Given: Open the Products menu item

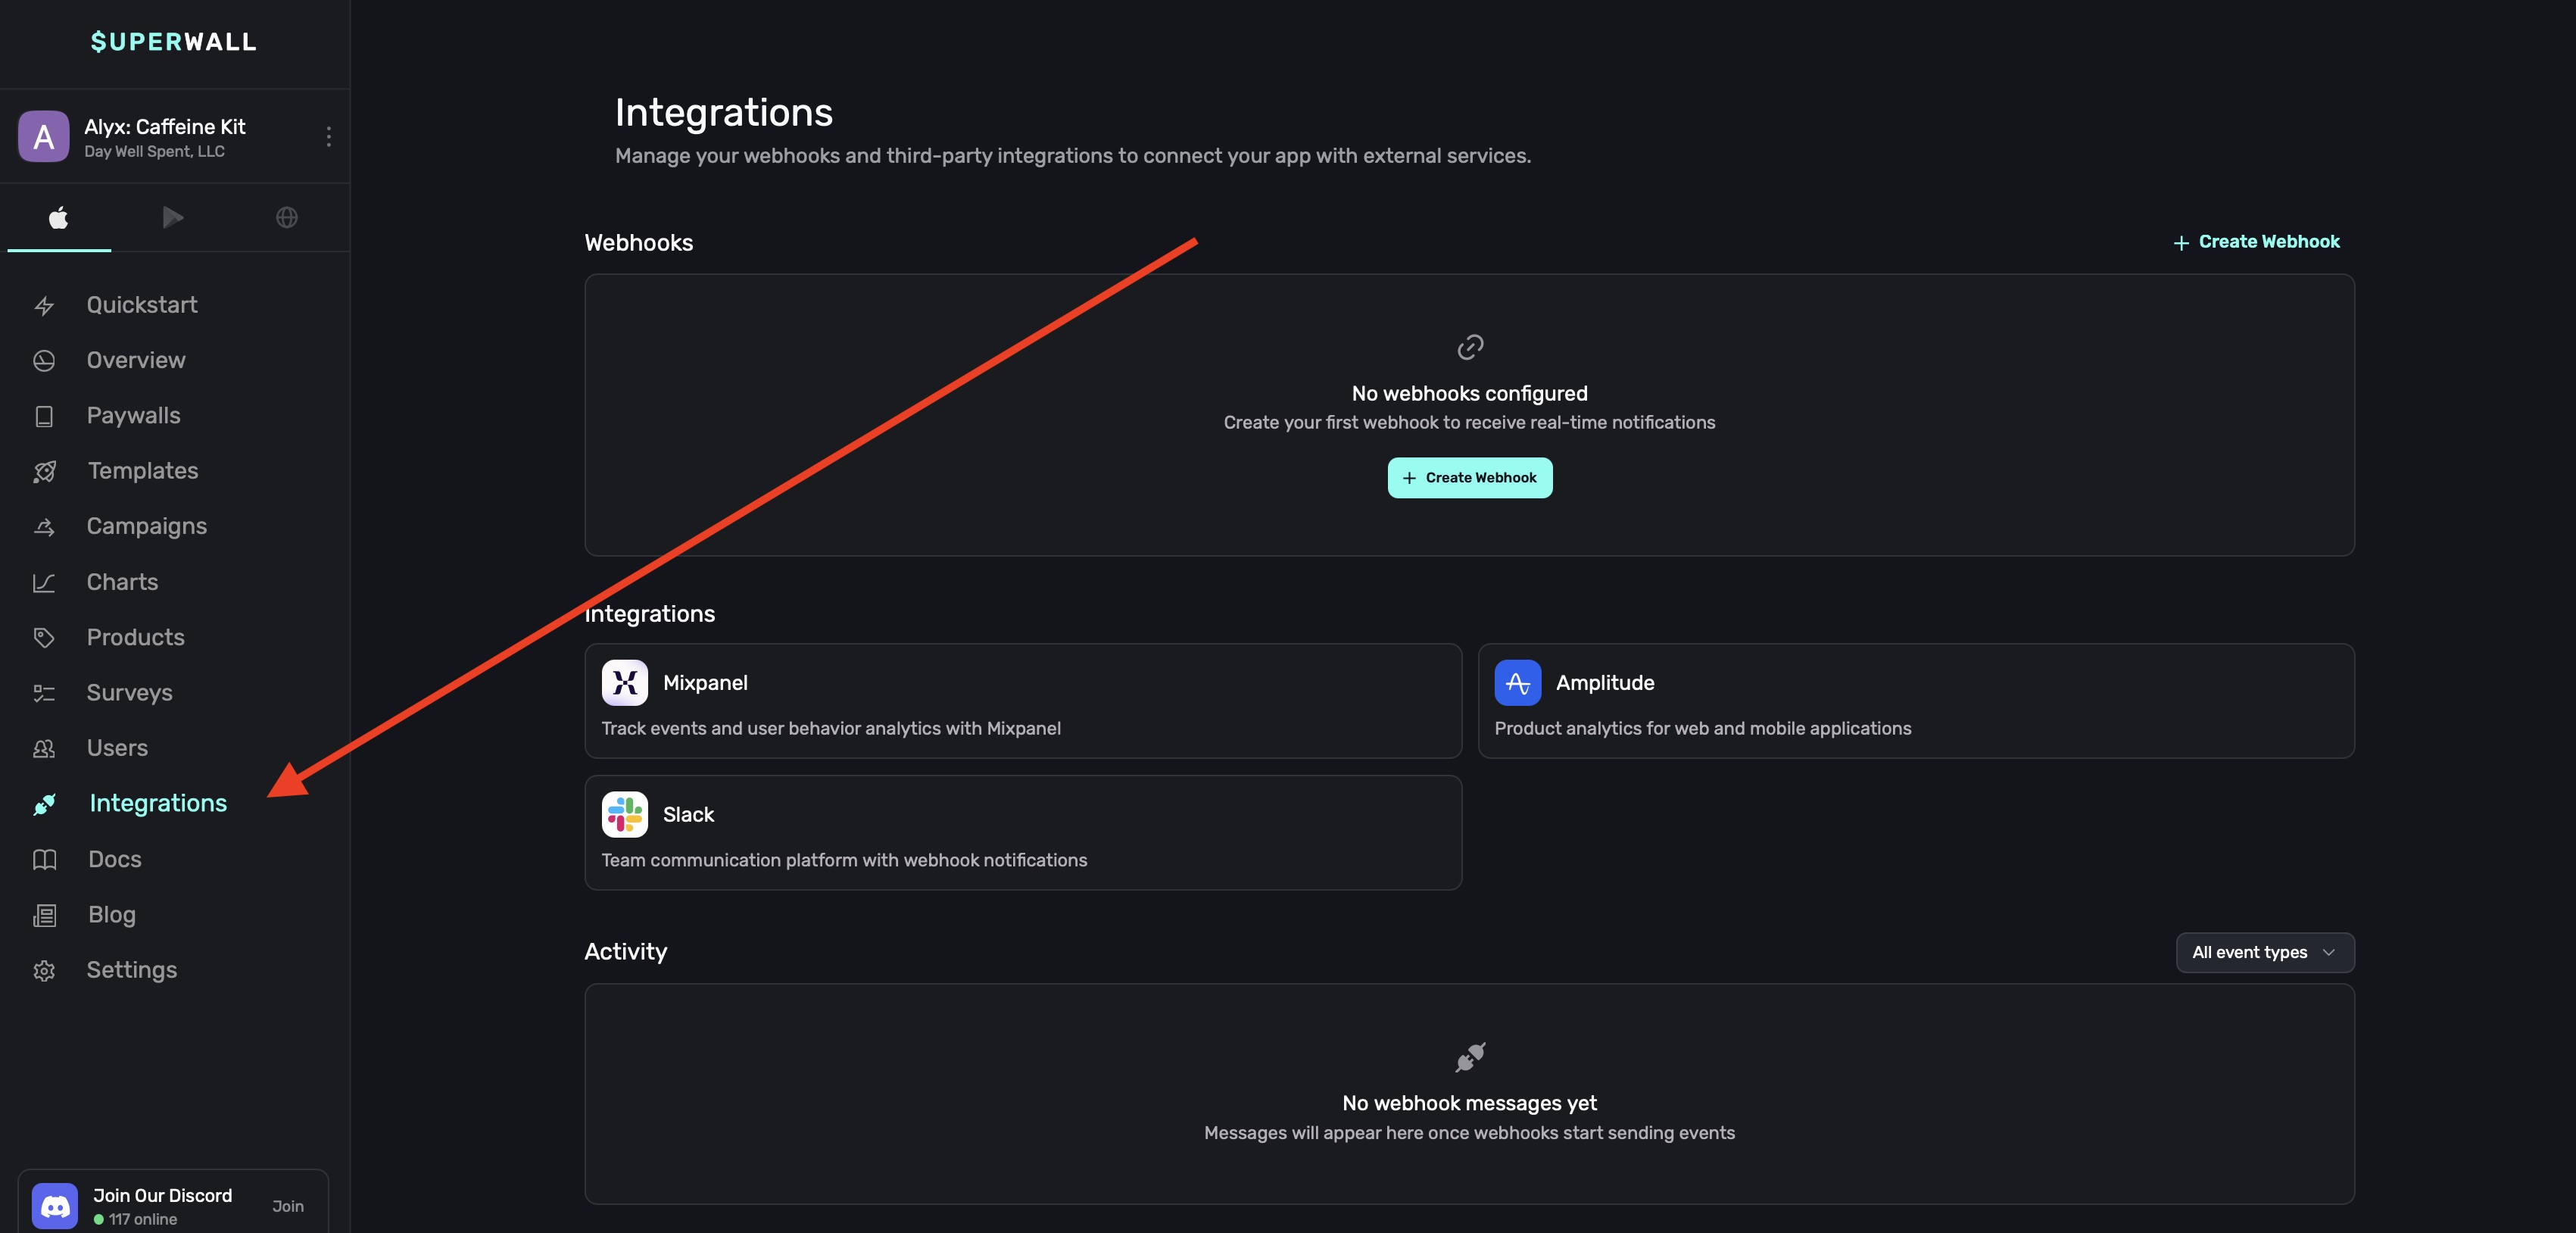Looking at the screenshot, I should tap(135, 637).
